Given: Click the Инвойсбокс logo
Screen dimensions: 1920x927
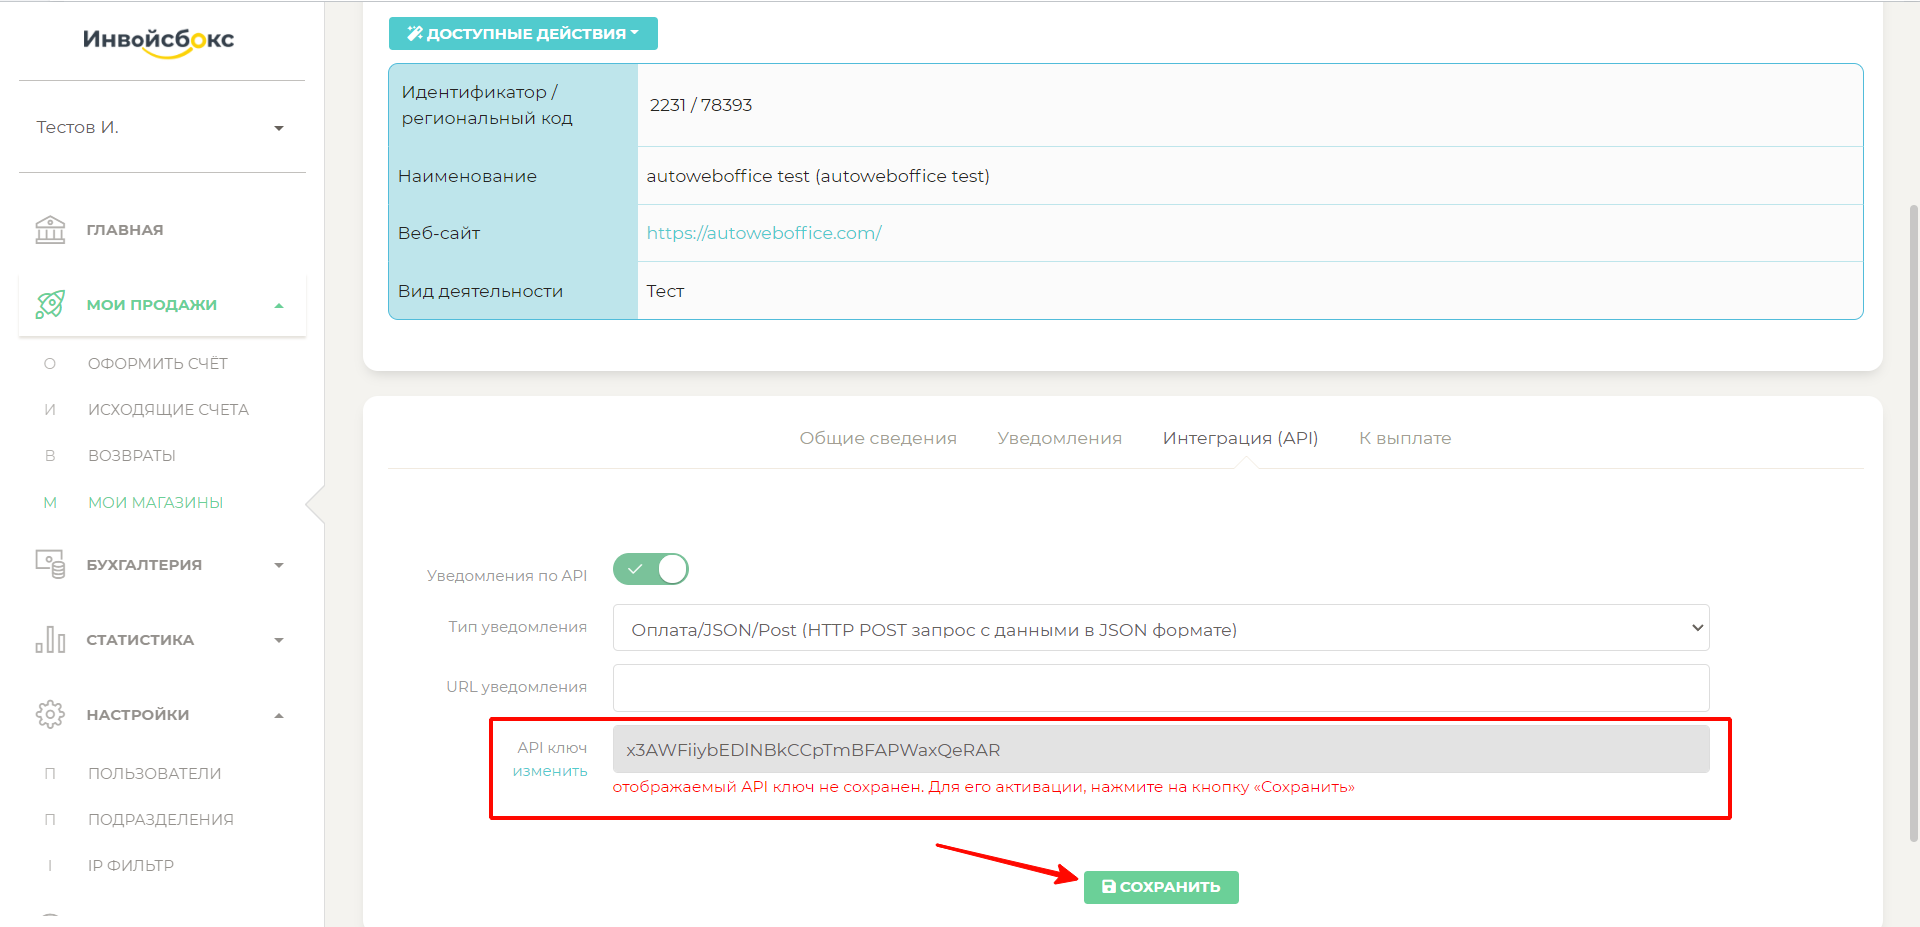Looking at the screenshot, I should pos(159,41).
